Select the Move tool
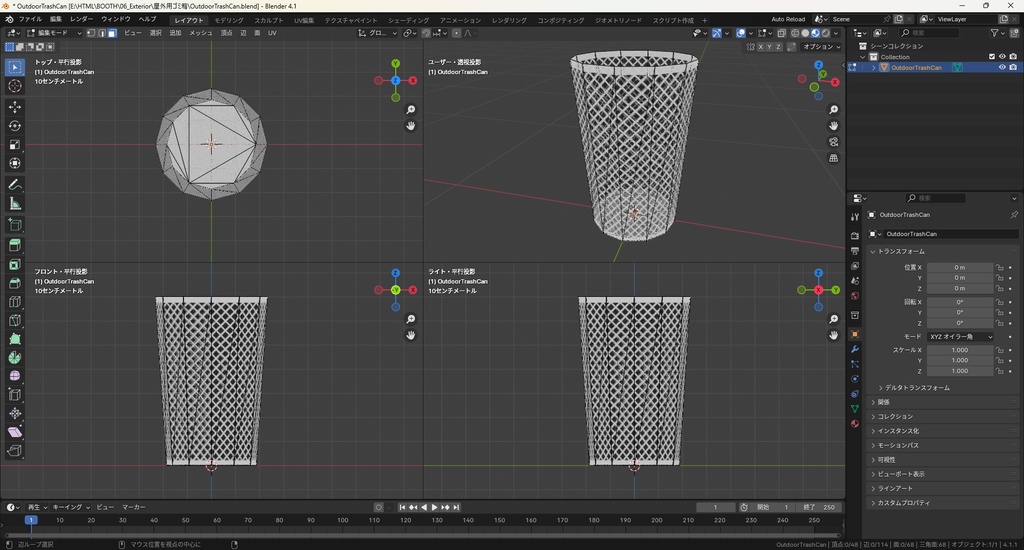The height and width of the screenshot is (550, 1024). (x=15, y=107)
